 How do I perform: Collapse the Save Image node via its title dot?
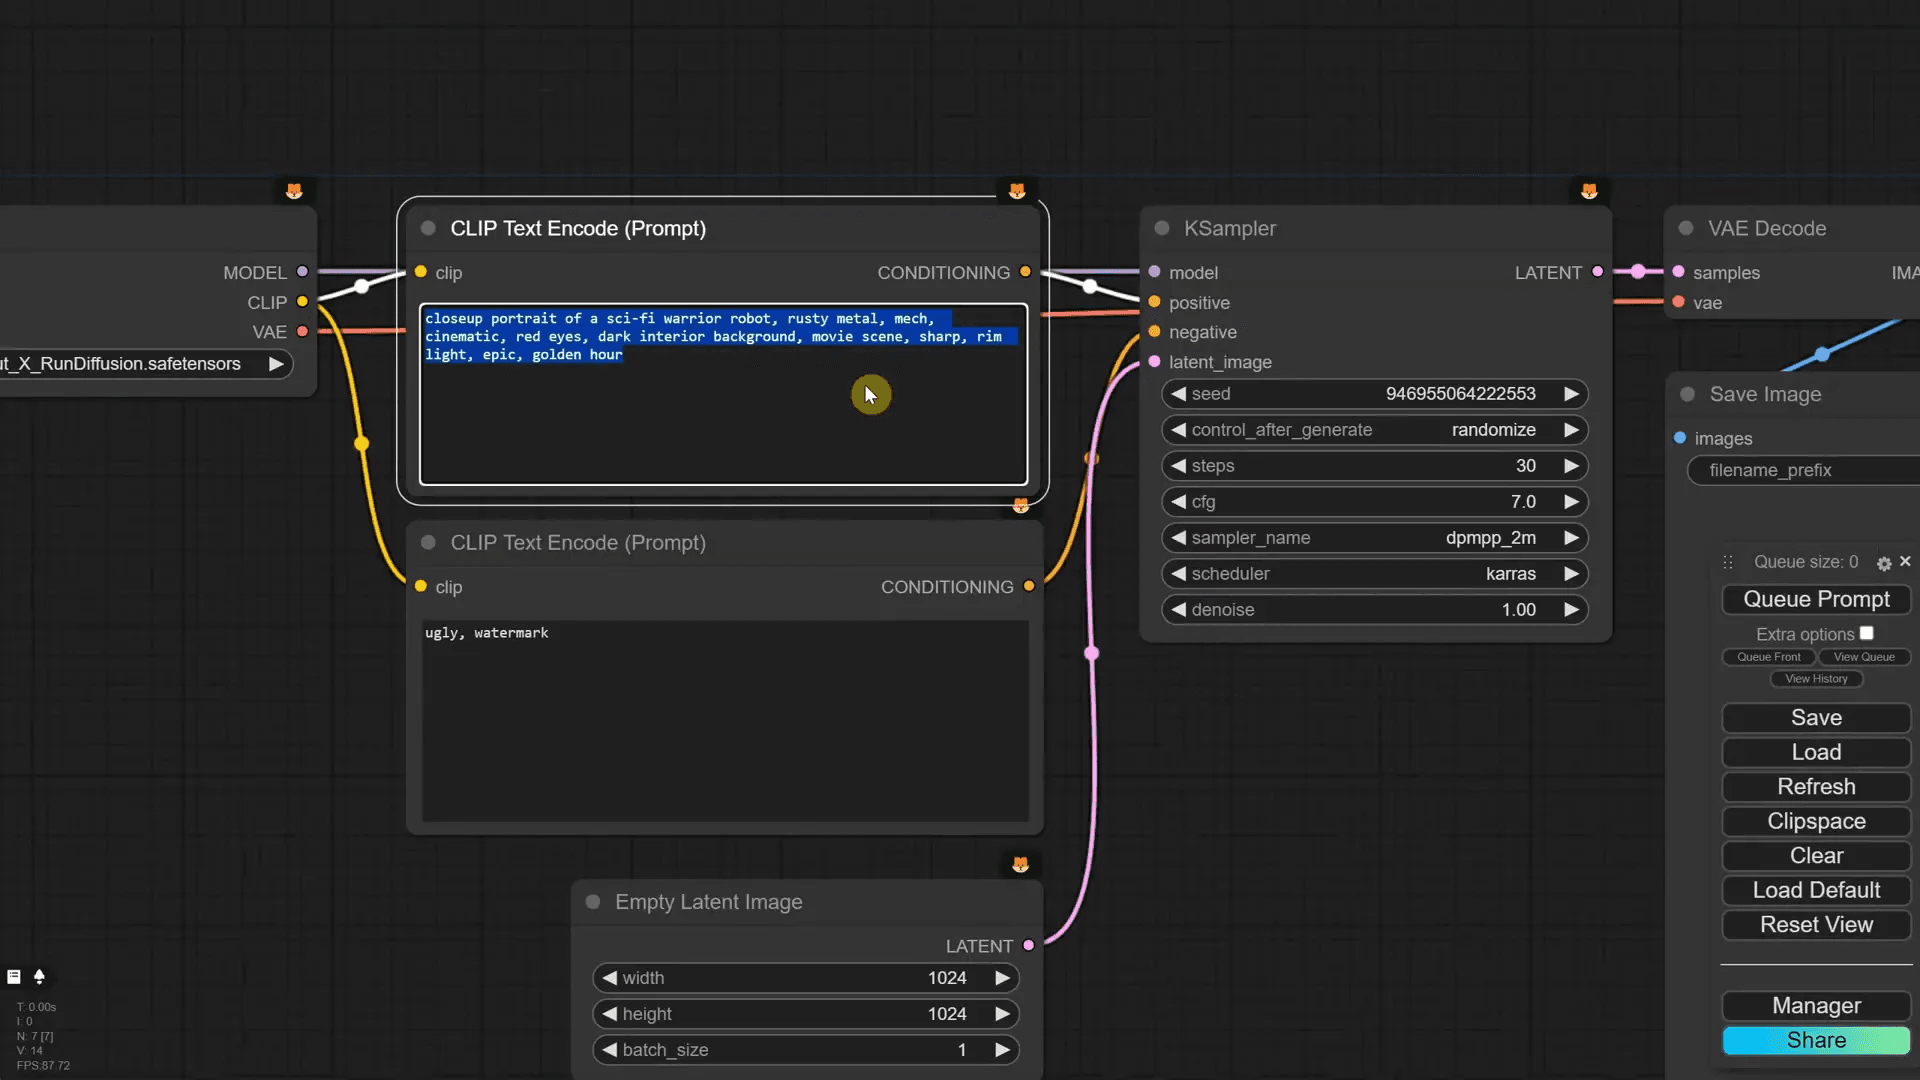pos(1687,394)
